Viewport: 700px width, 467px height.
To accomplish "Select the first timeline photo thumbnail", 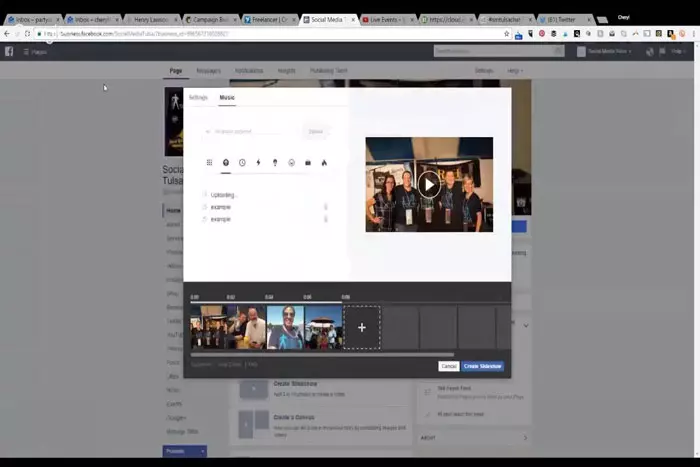I will tap(209, 327).
